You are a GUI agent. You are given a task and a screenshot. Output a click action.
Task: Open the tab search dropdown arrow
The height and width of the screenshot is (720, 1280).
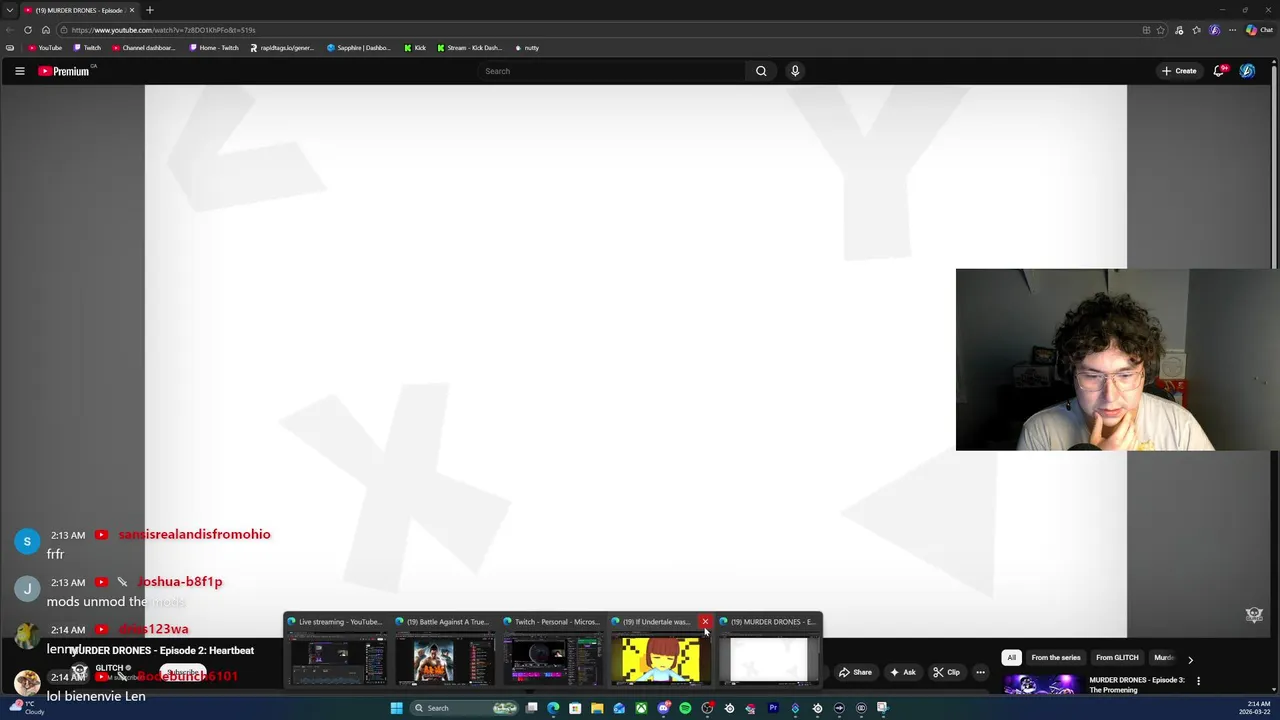click(9, 10)
